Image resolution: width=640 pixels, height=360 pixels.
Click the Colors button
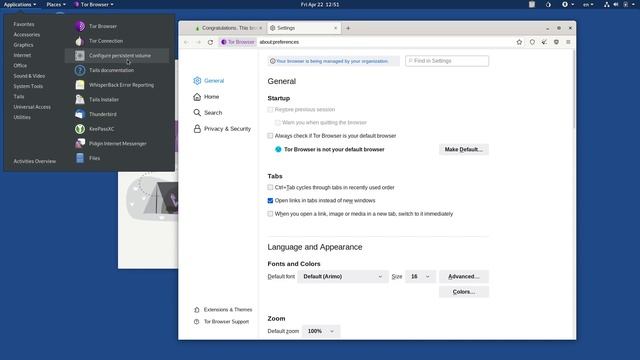[x=464, y=292]
